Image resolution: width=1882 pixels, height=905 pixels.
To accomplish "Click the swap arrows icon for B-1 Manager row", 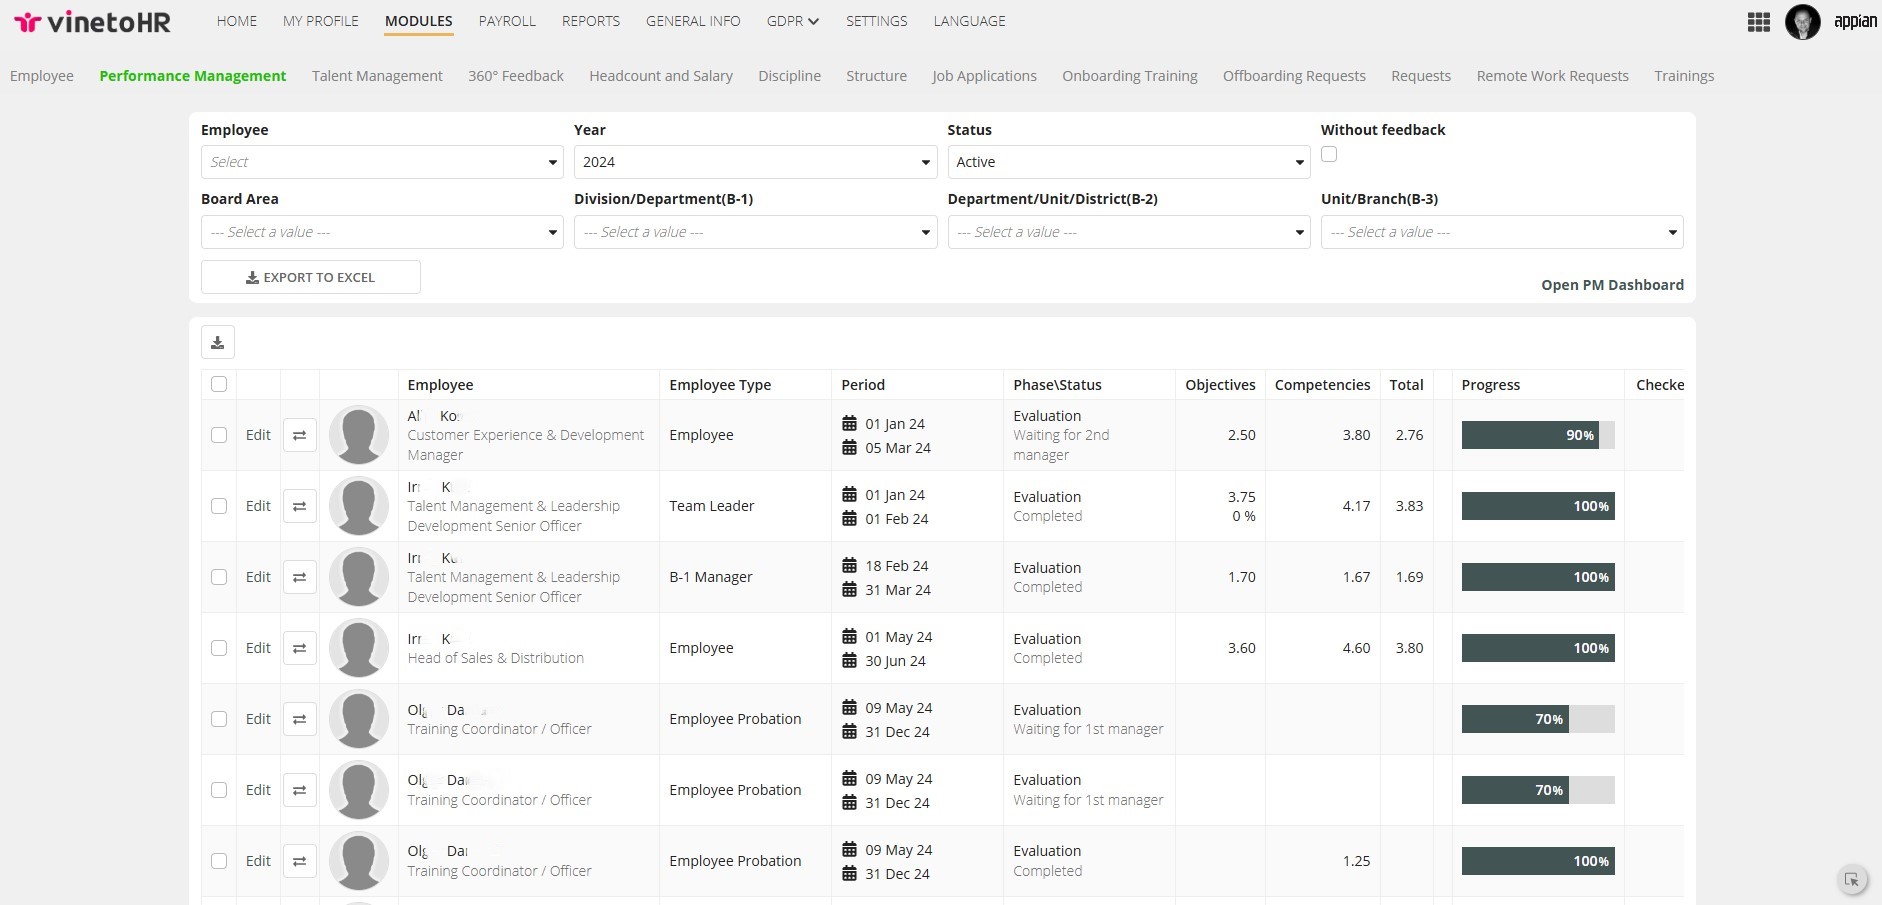I will tap(299, 577).
